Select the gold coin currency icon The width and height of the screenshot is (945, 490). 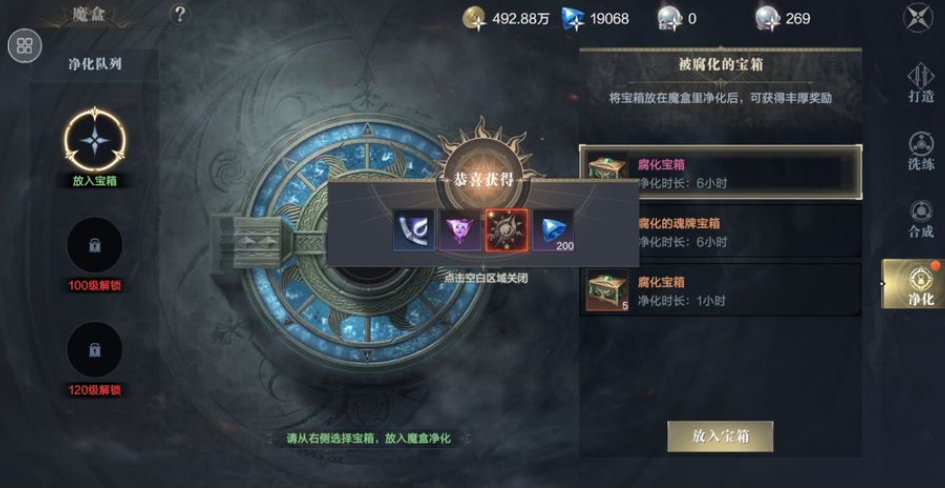tap(474, 19)
